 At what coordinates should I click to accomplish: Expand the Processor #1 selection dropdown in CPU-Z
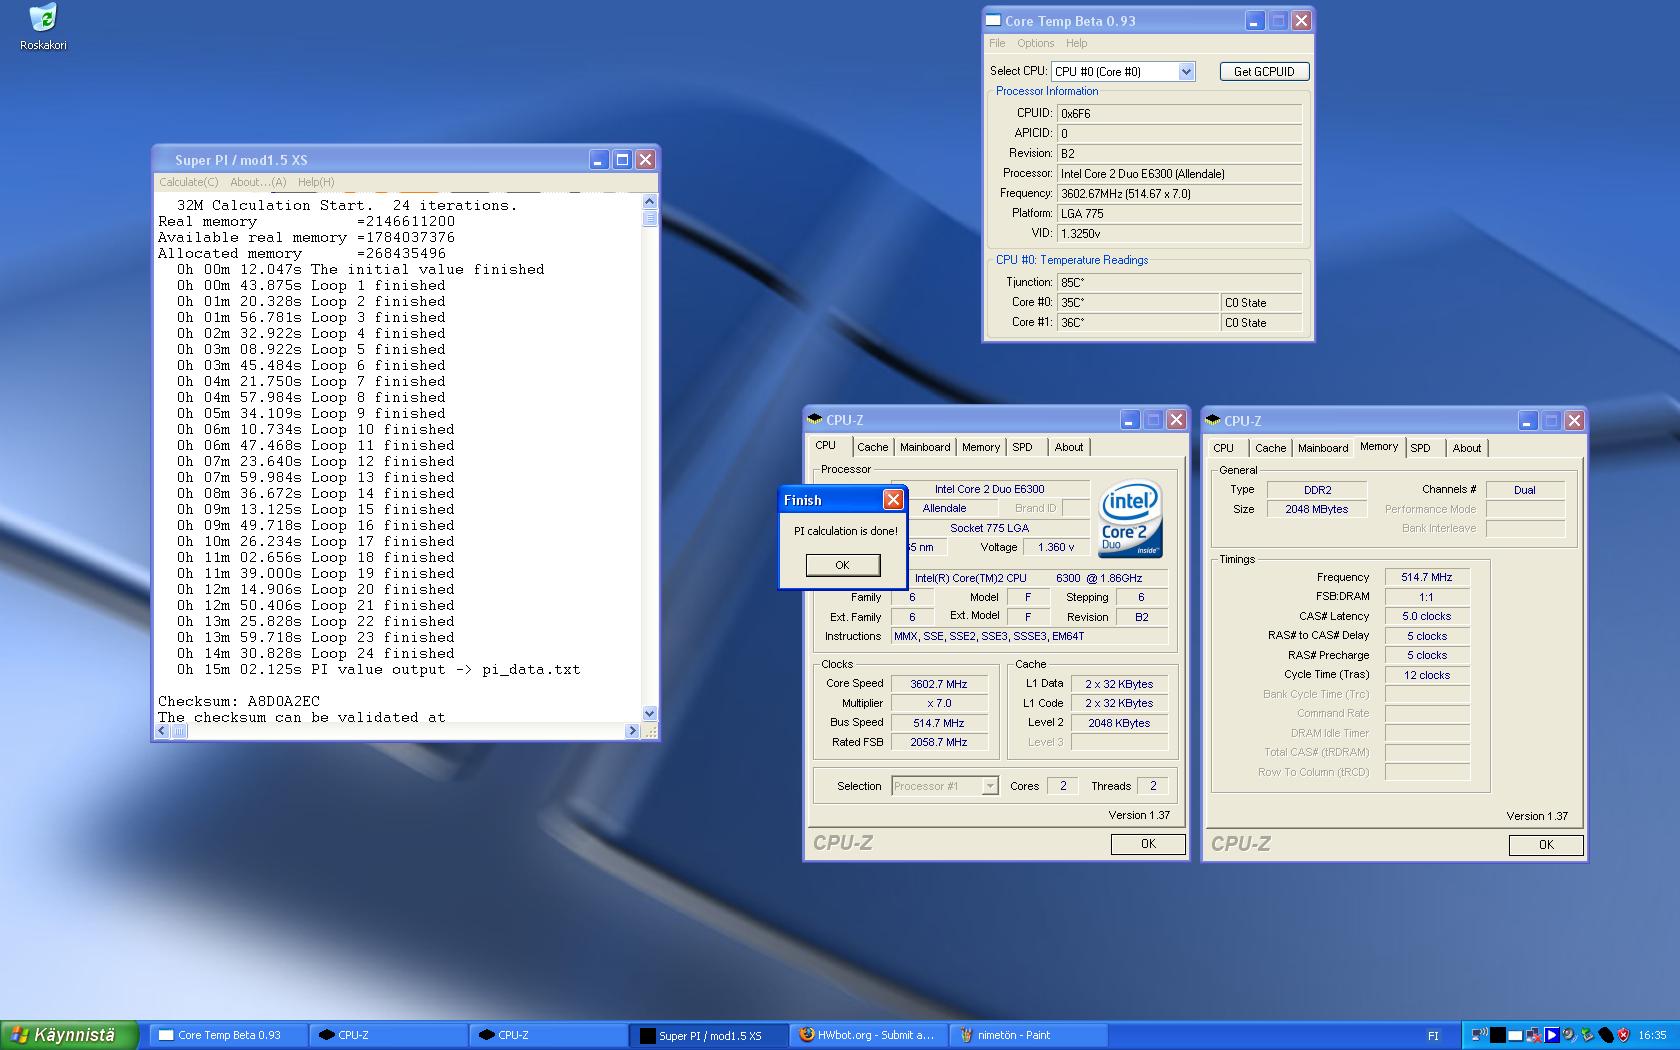tap(989, 786)
